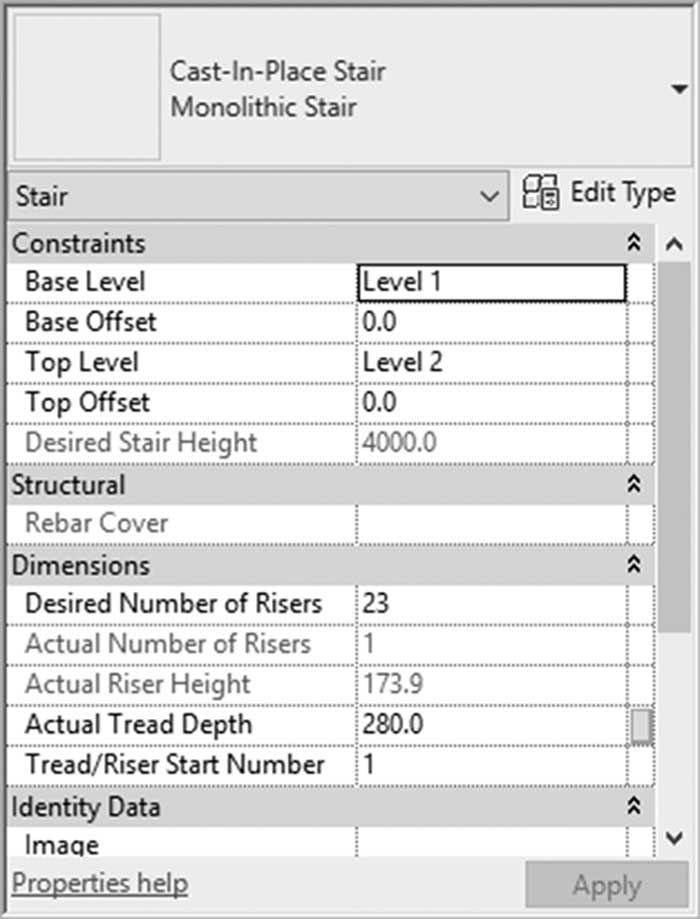Image resolution: width=700 pixels, height=919 pixels.
Task: Collapse the Identity Data section
Action: pos(634,806)
